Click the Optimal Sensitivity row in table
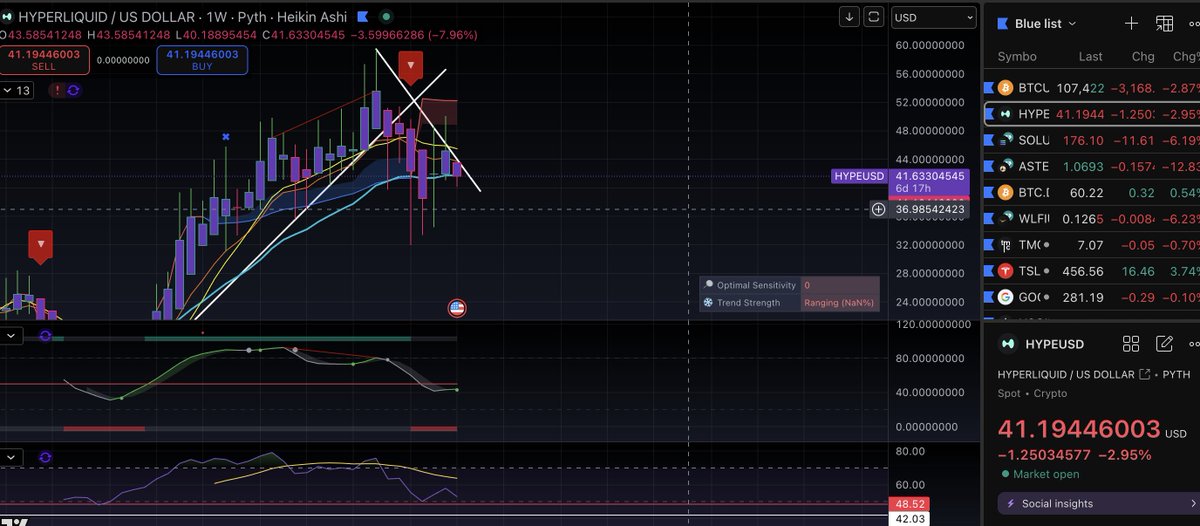Viewport: 1200px width, 526px height. (789, 286)
